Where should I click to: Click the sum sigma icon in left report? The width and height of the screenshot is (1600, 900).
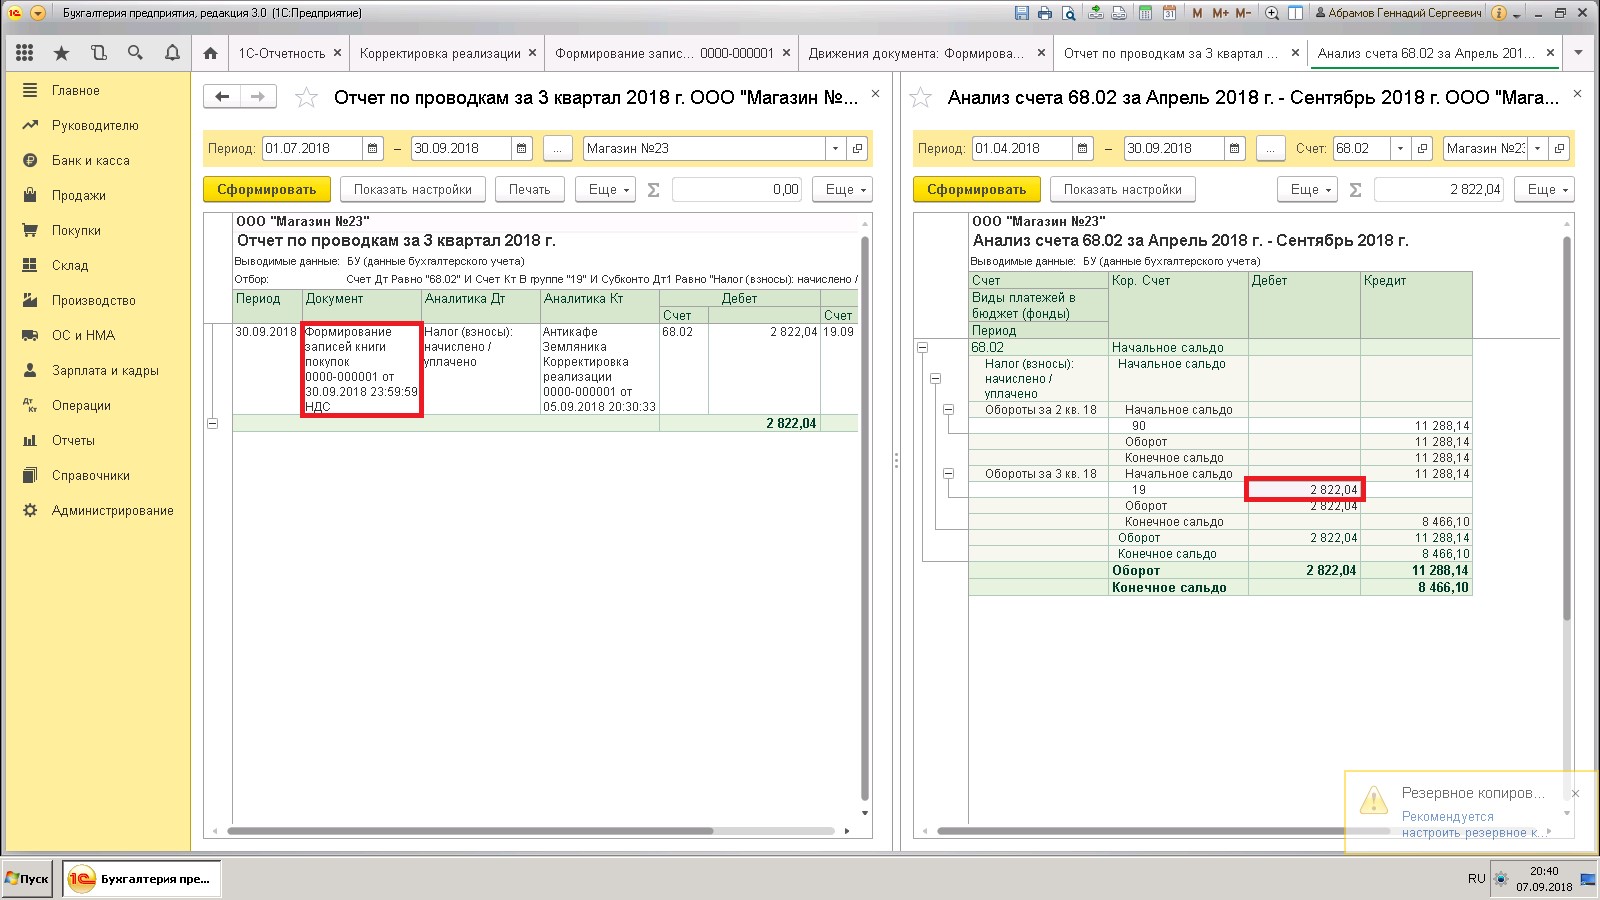point(653,189)
